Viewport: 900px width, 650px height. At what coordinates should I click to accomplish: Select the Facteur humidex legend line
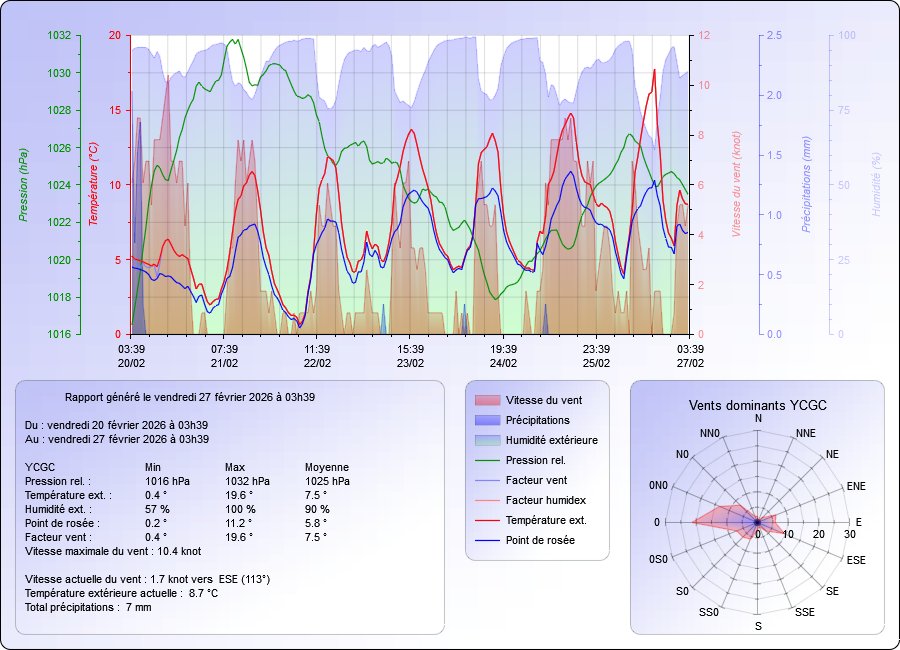[x=485, y=500]
